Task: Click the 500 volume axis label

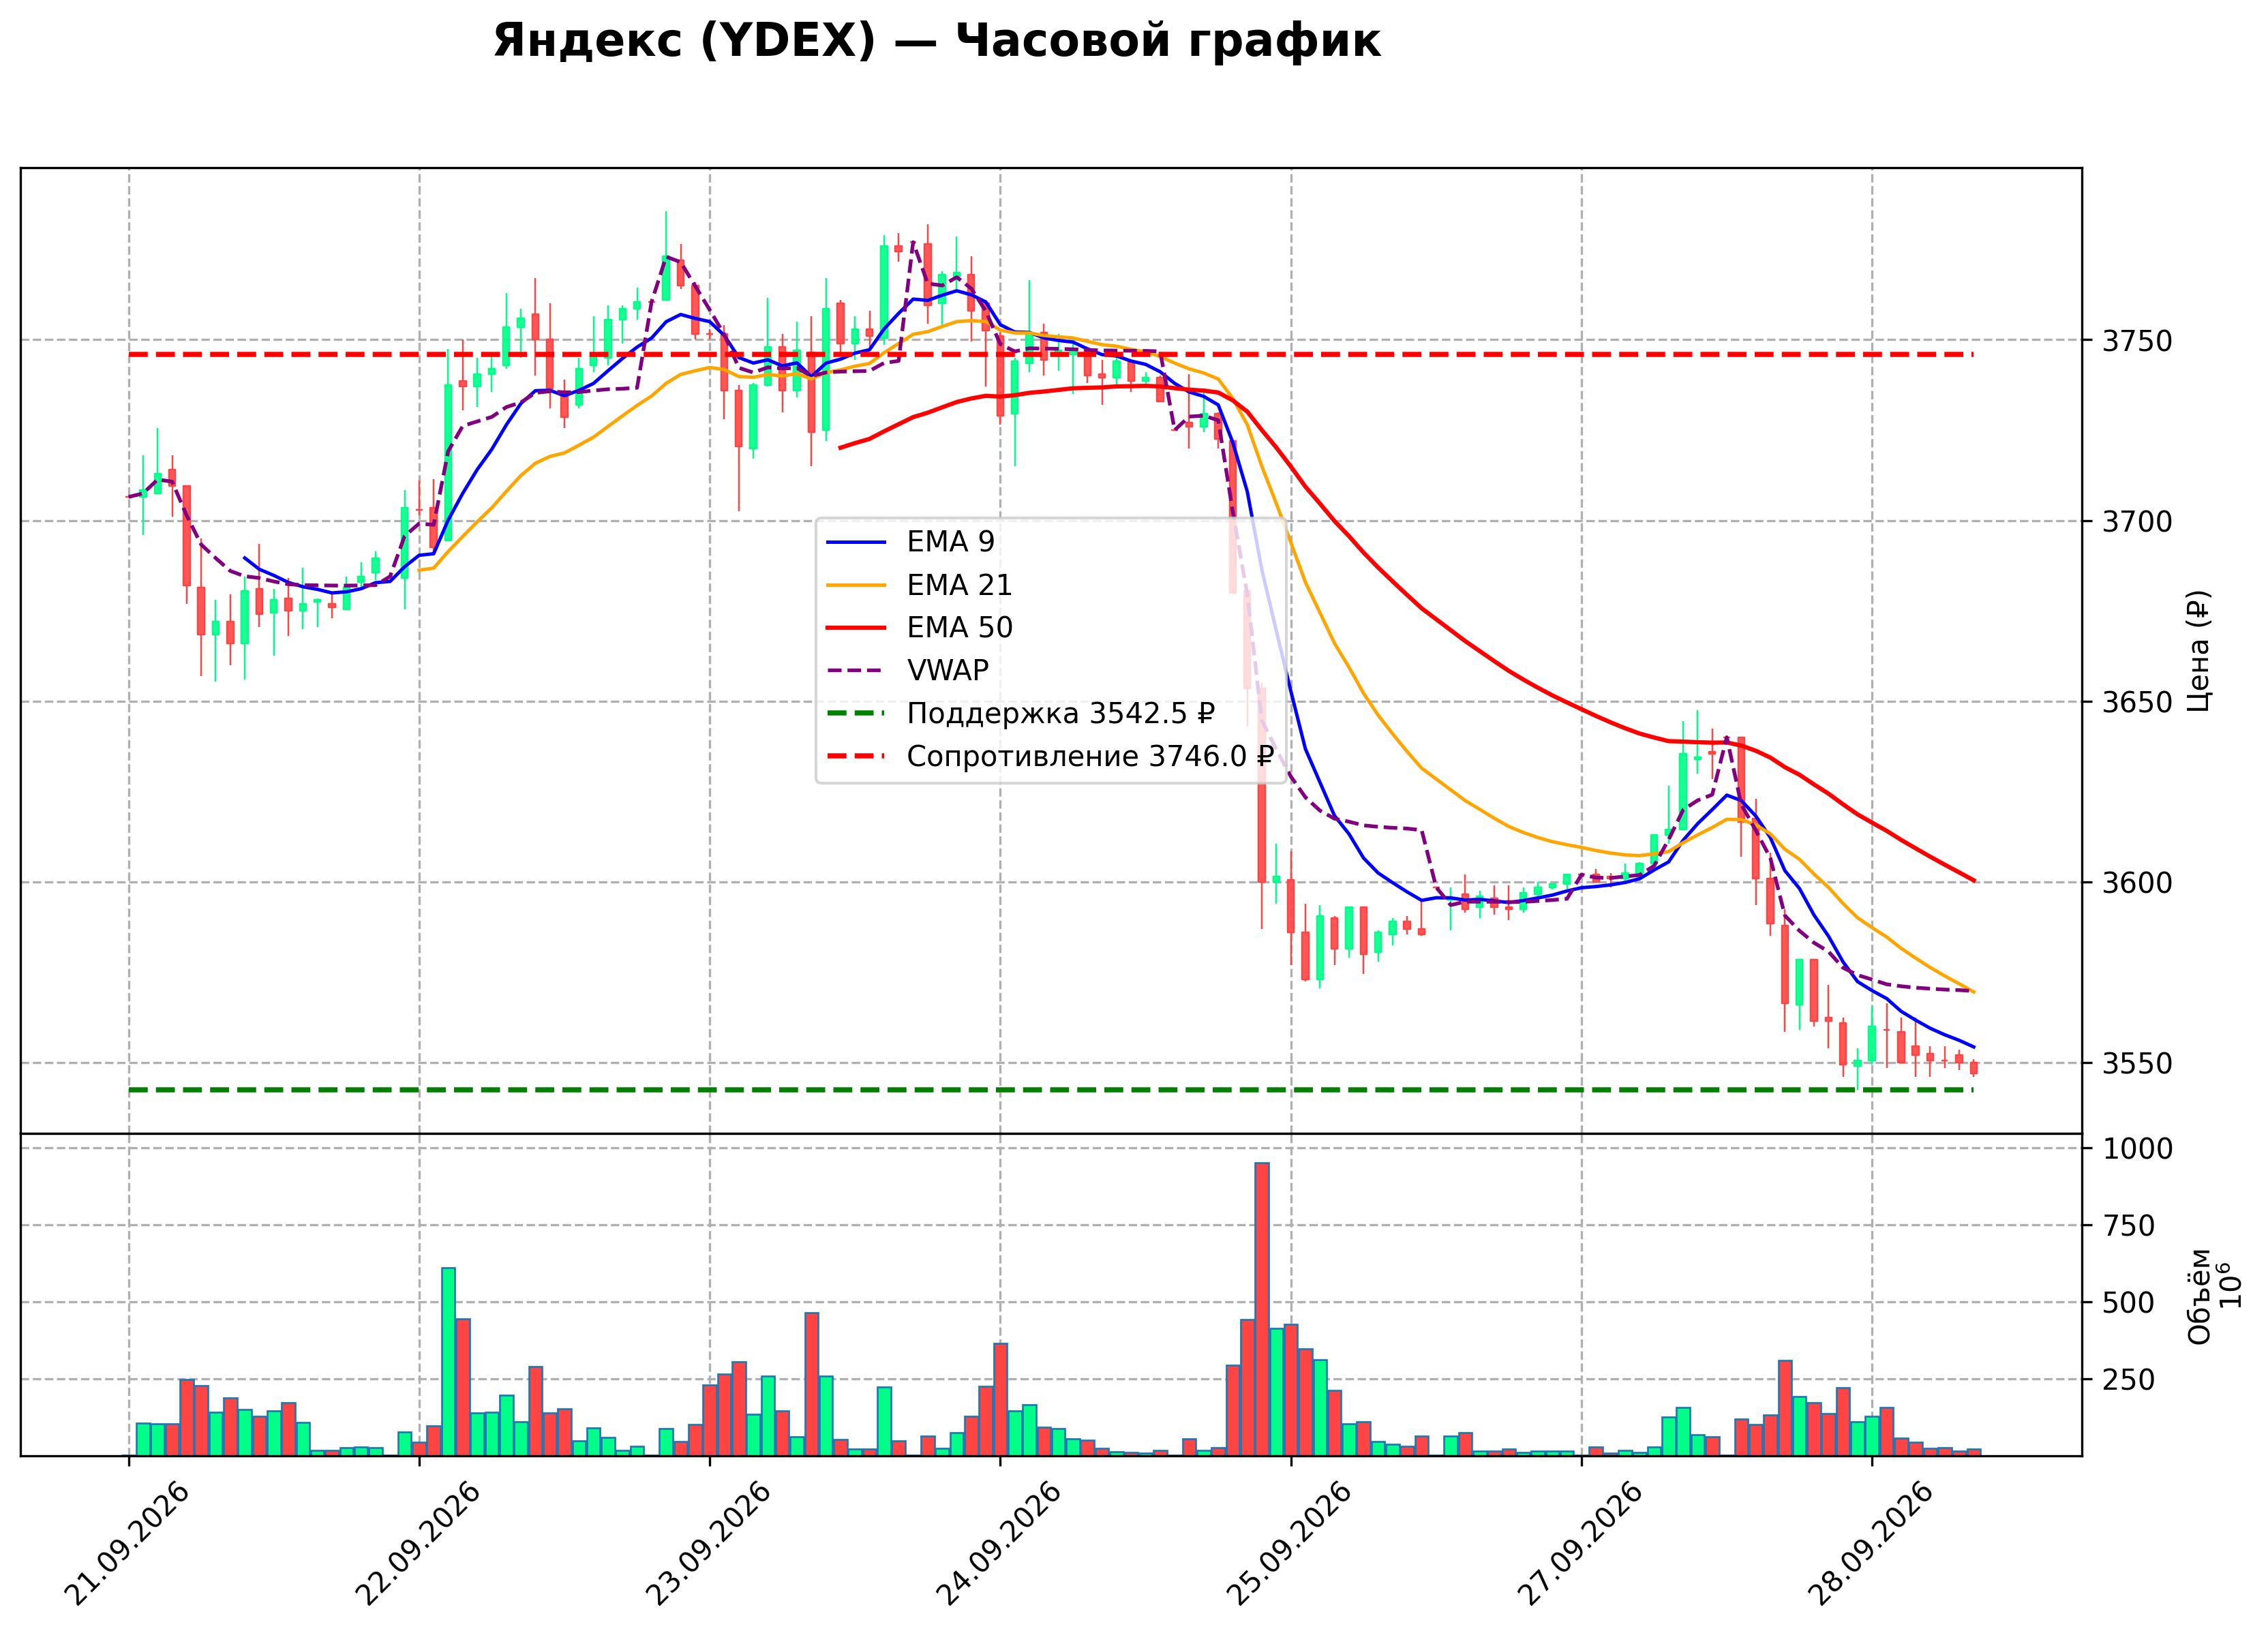Action: click(x=2128, y=1303)
